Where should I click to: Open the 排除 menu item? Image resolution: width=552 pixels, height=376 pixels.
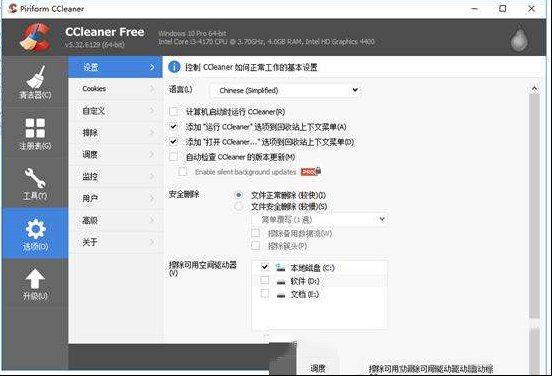tap(115, 133)
